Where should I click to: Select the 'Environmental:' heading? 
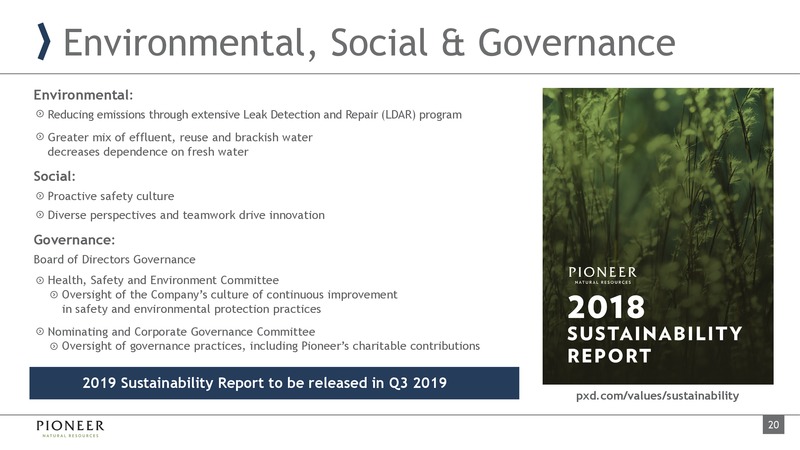tap(83, 95)
